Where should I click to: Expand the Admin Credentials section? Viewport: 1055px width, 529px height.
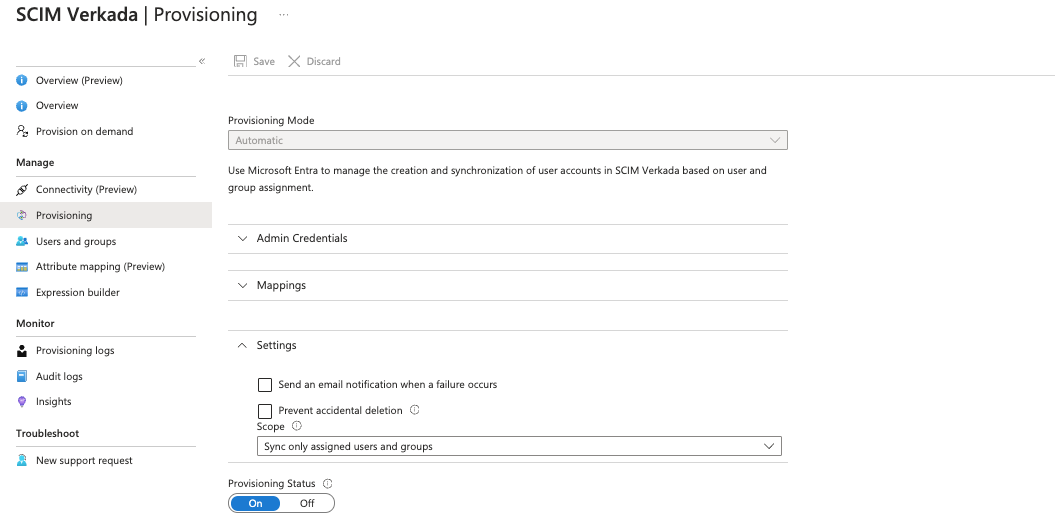302,238
